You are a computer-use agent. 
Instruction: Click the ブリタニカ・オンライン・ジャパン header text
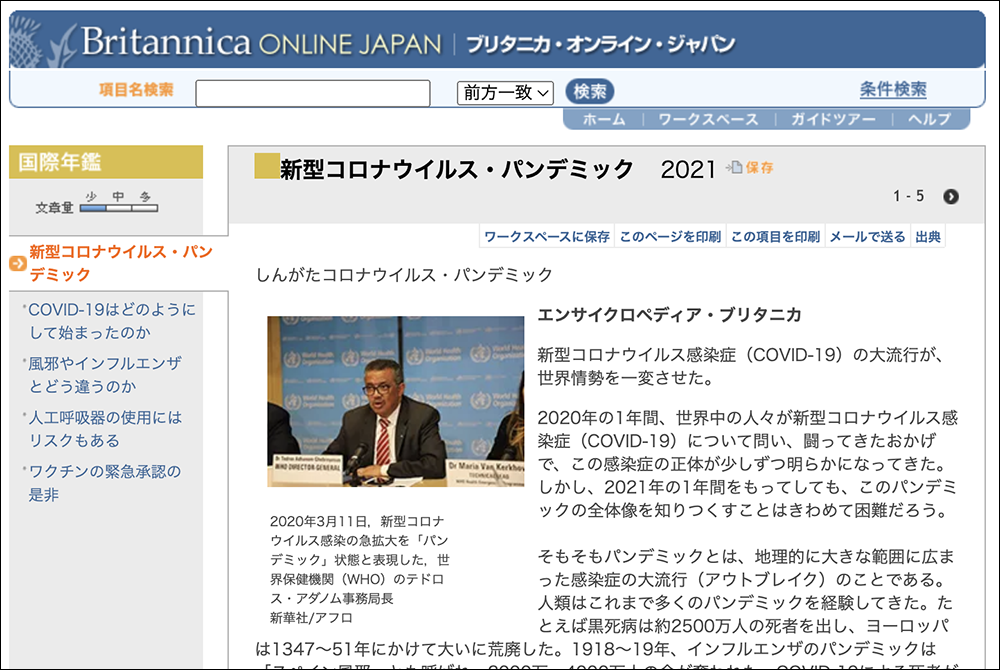coord(601,43)
